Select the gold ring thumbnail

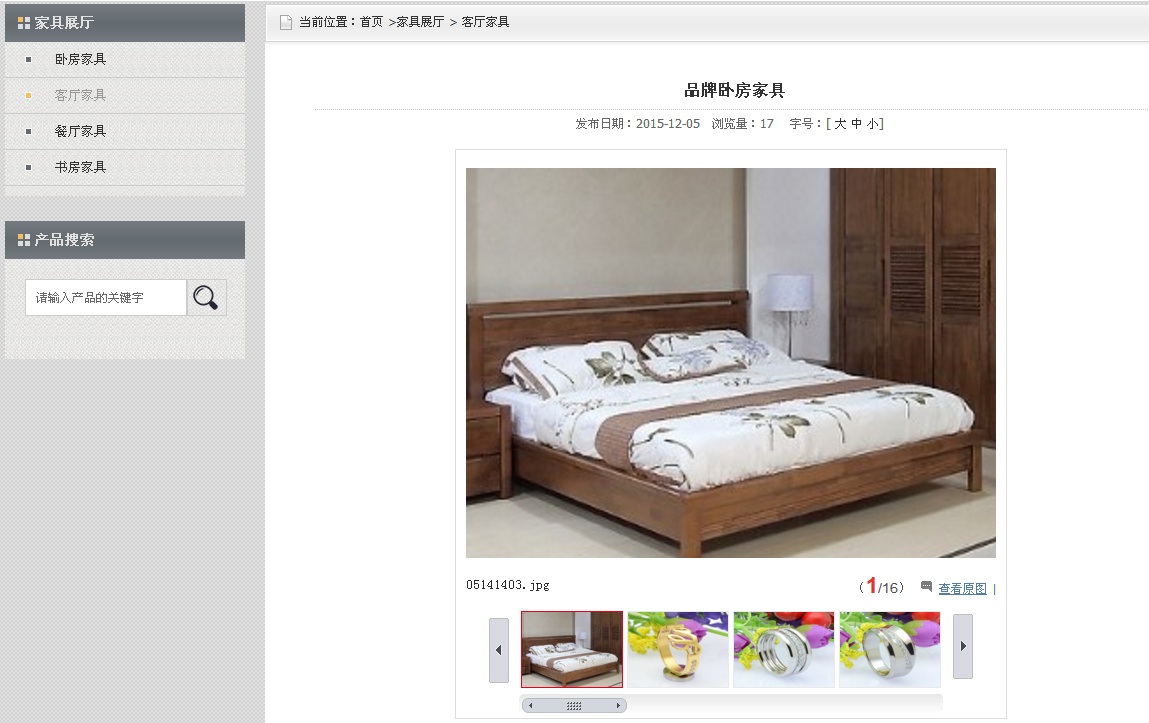(x=678, y=650)
